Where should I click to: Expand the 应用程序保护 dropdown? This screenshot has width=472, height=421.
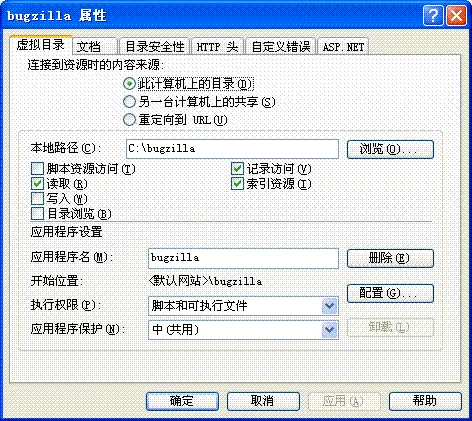point(330,330)
